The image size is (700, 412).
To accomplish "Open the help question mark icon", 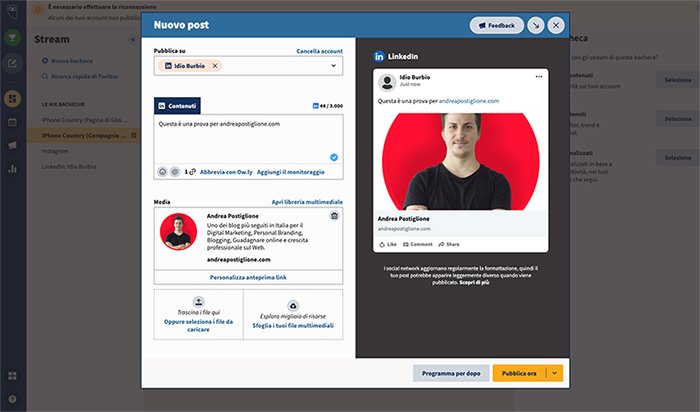I will pos(12,399).
